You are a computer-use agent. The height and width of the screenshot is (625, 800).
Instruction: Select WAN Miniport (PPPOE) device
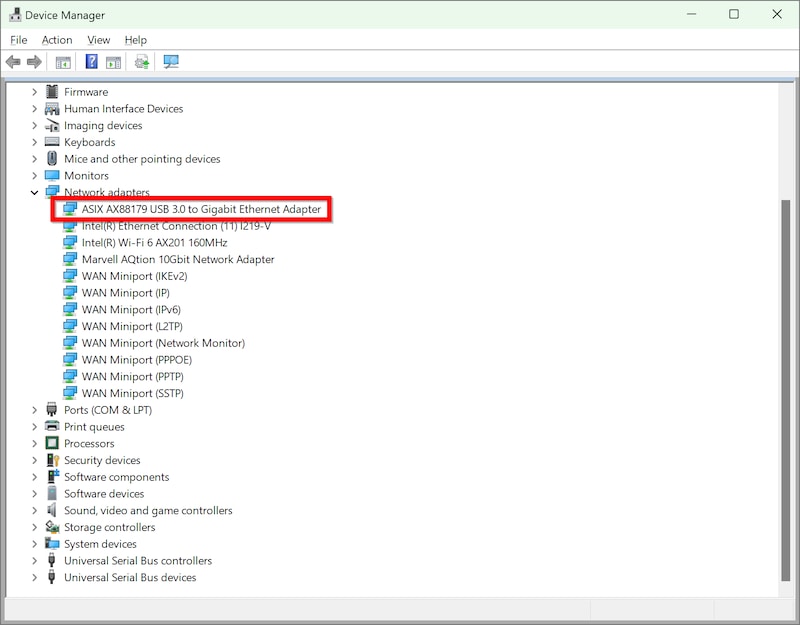[x=136, y=360]
